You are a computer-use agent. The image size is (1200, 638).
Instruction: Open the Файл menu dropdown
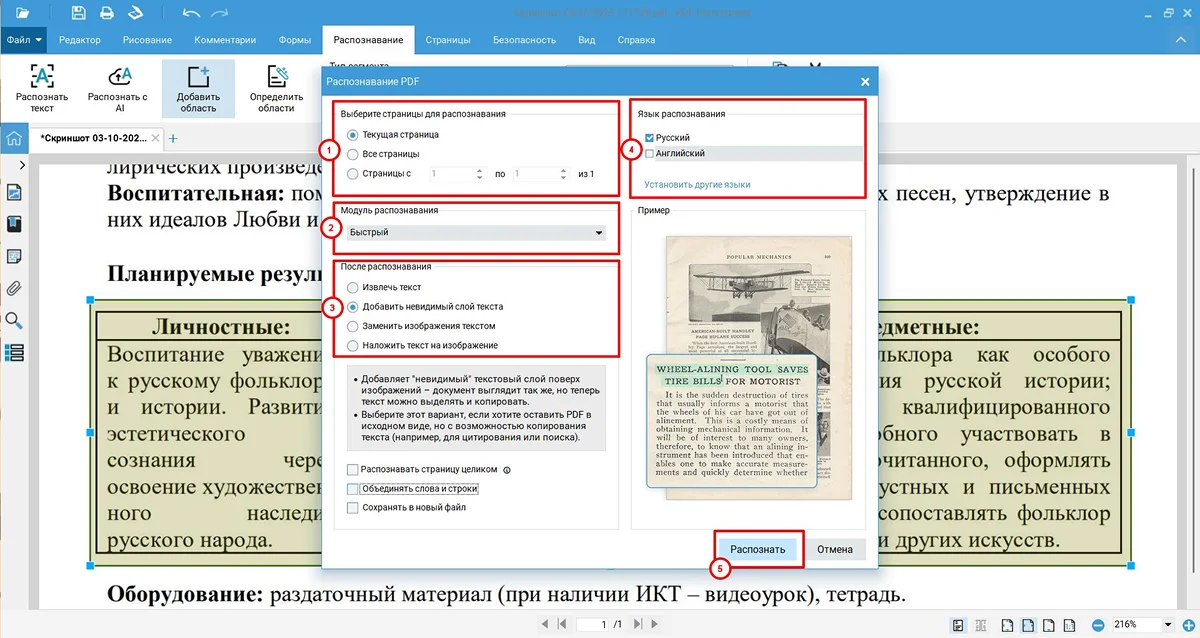[24, 40]
